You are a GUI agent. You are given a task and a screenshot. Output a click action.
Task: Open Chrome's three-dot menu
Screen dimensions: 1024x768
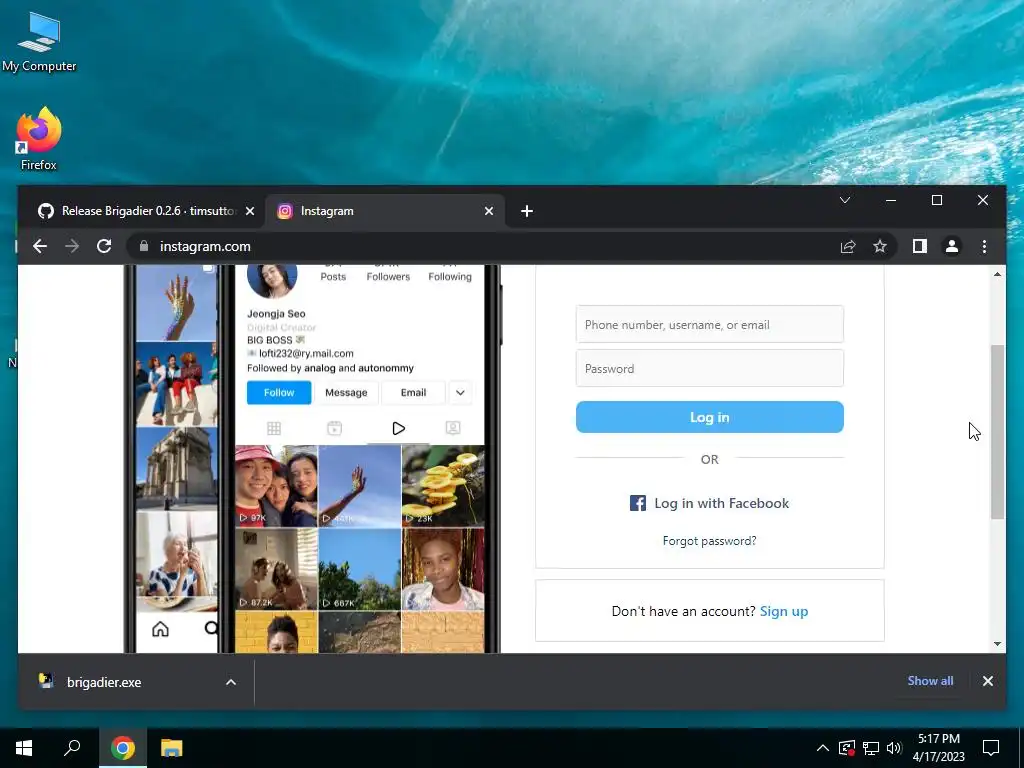984,246
